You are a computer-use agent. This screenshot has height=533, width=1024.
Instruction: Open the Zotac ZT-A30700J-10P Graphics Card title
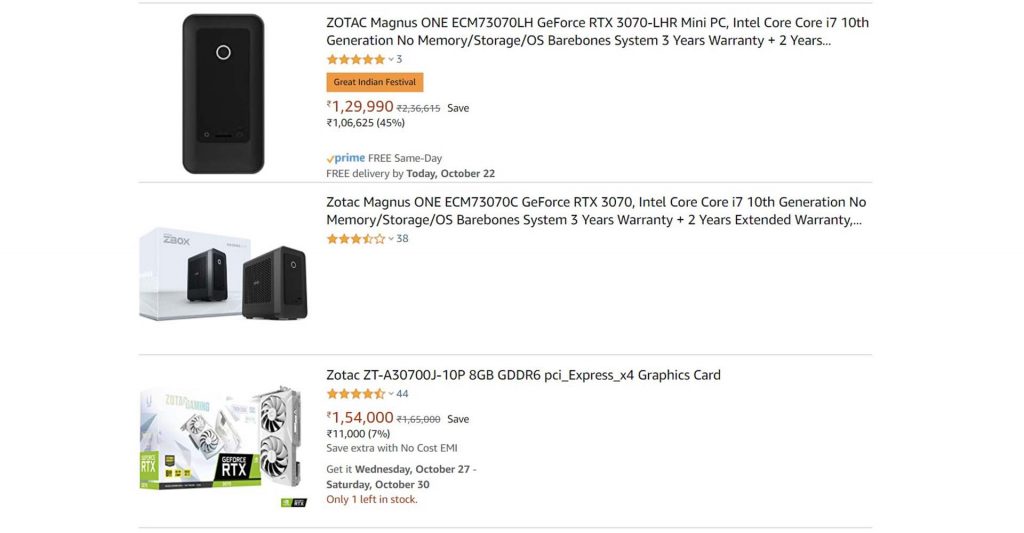[523, 375]
